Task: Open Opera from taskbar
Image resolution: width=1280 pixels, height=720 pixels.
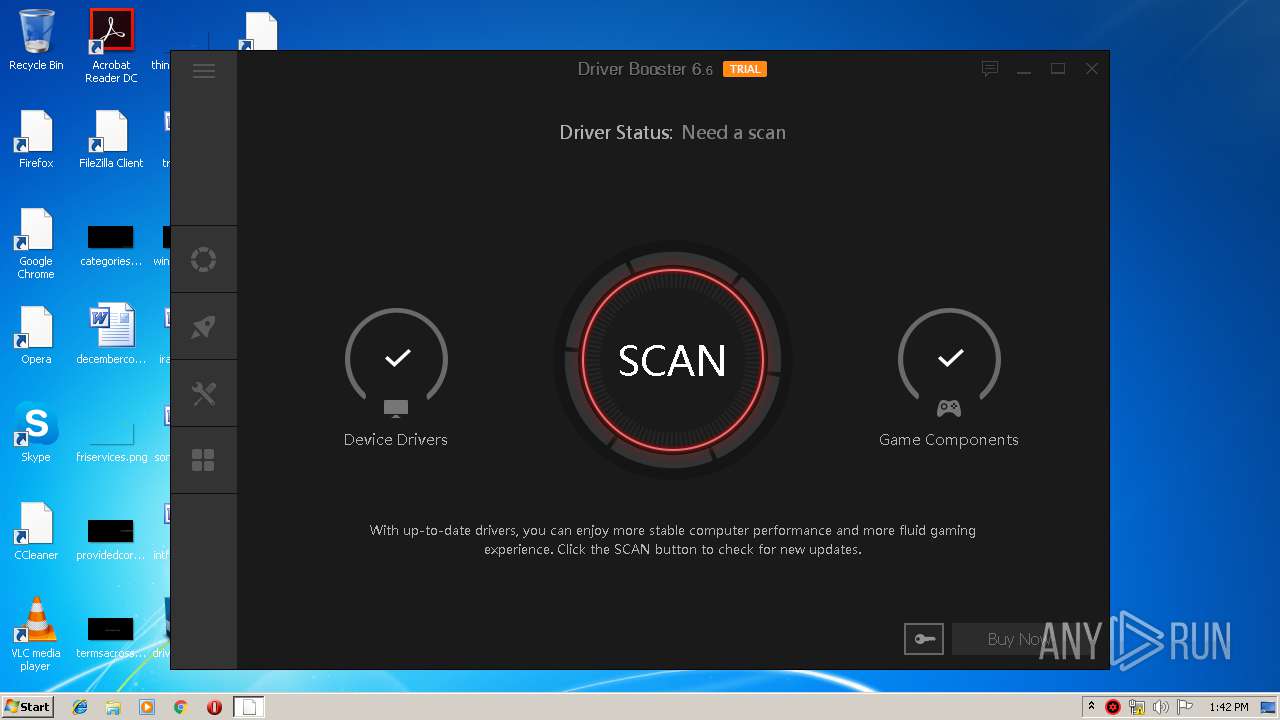Action: click(214, 707)
